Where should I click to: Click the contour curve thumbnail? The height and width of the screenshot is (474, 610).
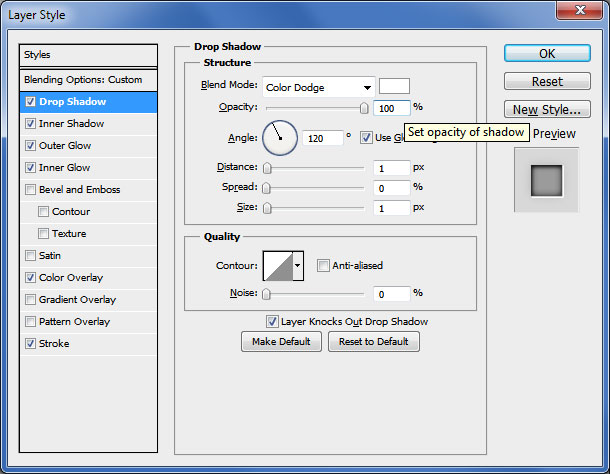coord(278,266)
